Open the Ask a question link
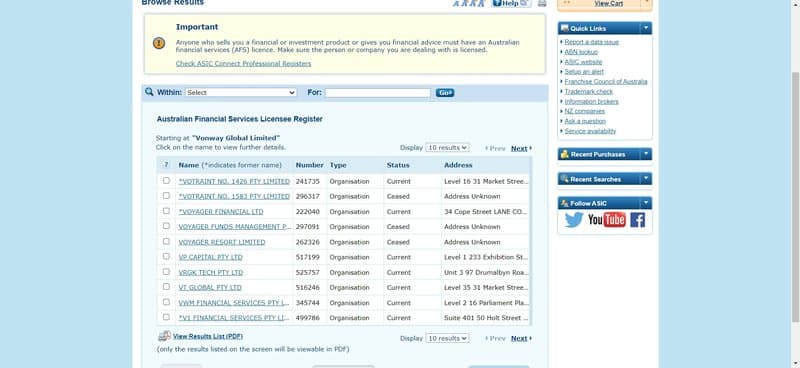The image size is (800, 368). [585, 121]
